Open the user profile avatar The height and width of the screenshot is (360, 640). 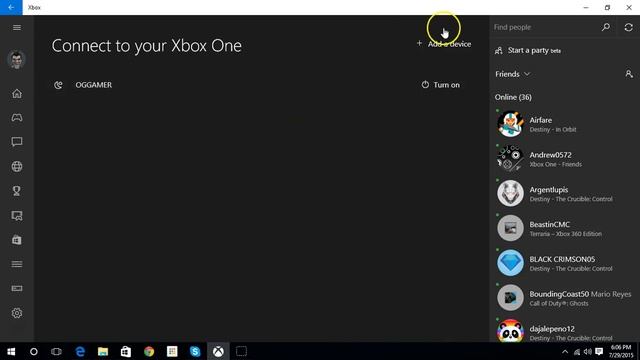click(x=16, y=60)
